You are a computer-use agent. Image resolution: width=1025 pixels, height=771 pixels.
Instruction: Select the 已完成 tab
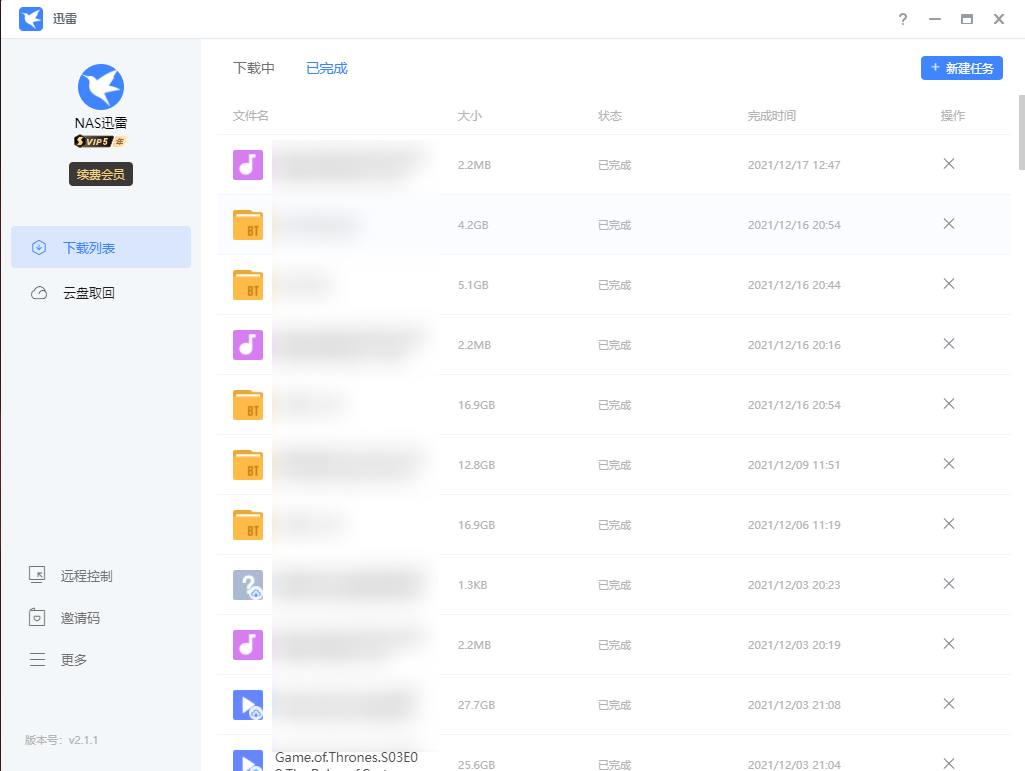coord(327,68)
